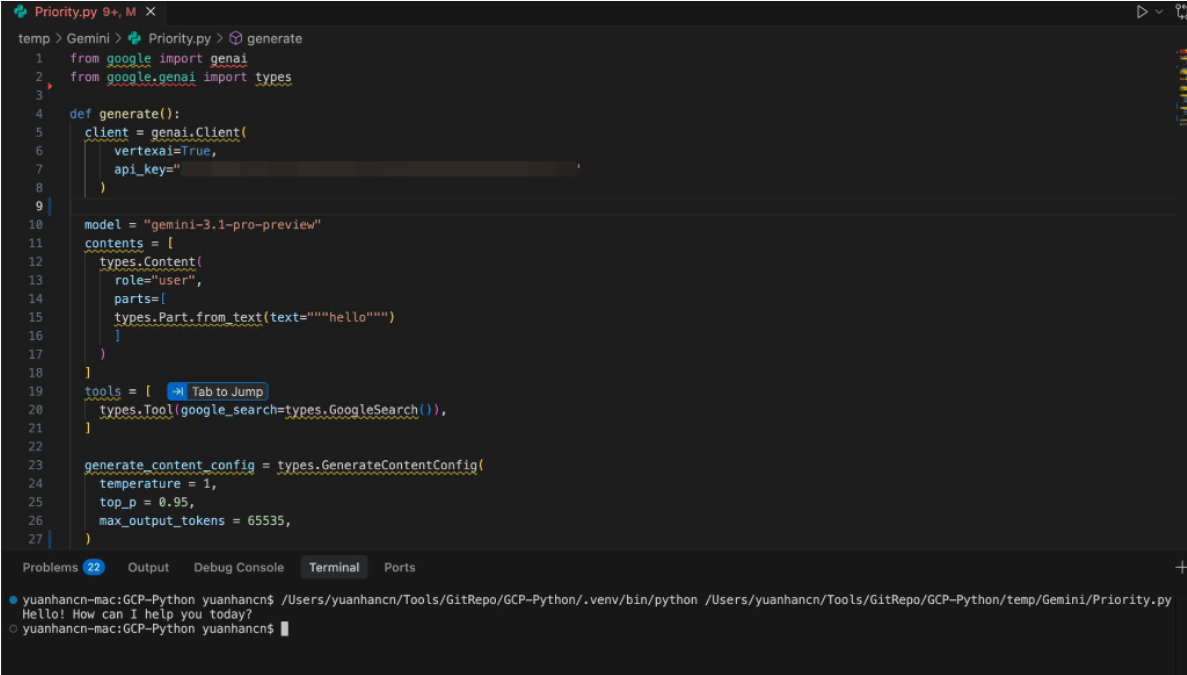Image resolution: width=1187 pixels, height=675 pixels.
Task: Click the cube symbol icon beside generate
Action: click(235, 39)
